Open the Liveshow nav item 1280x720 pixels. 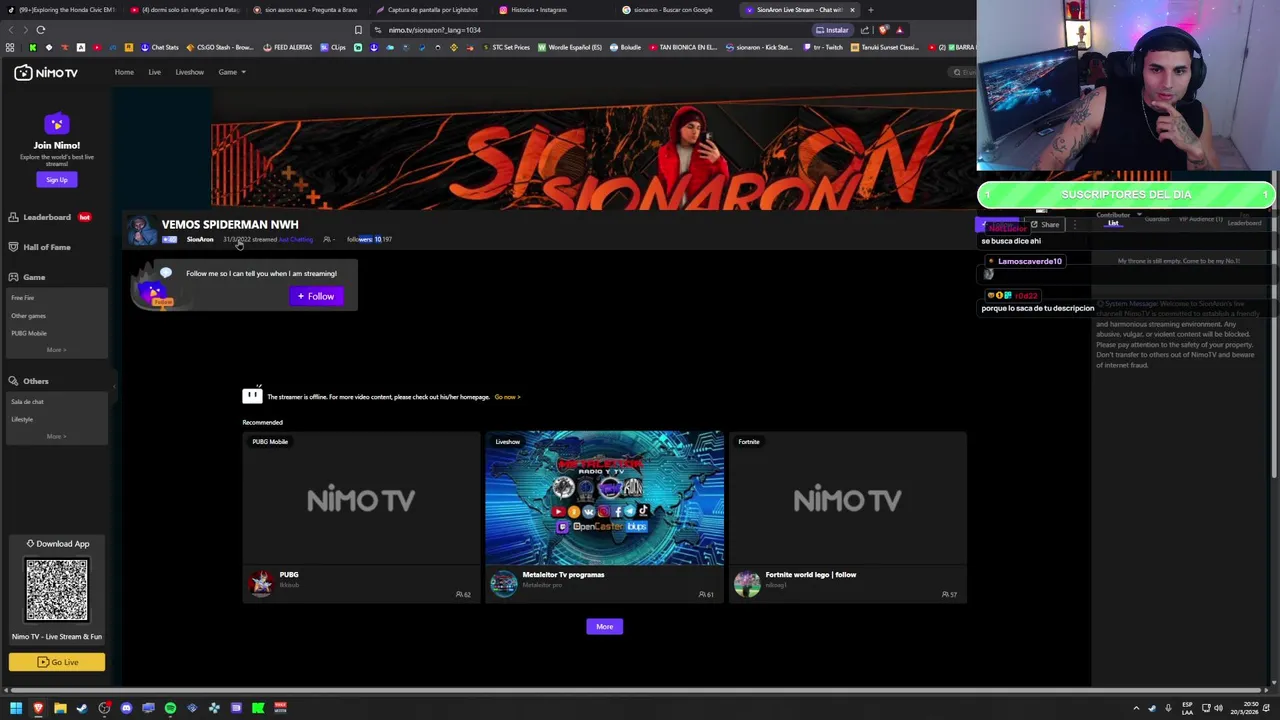click(189, 72)
